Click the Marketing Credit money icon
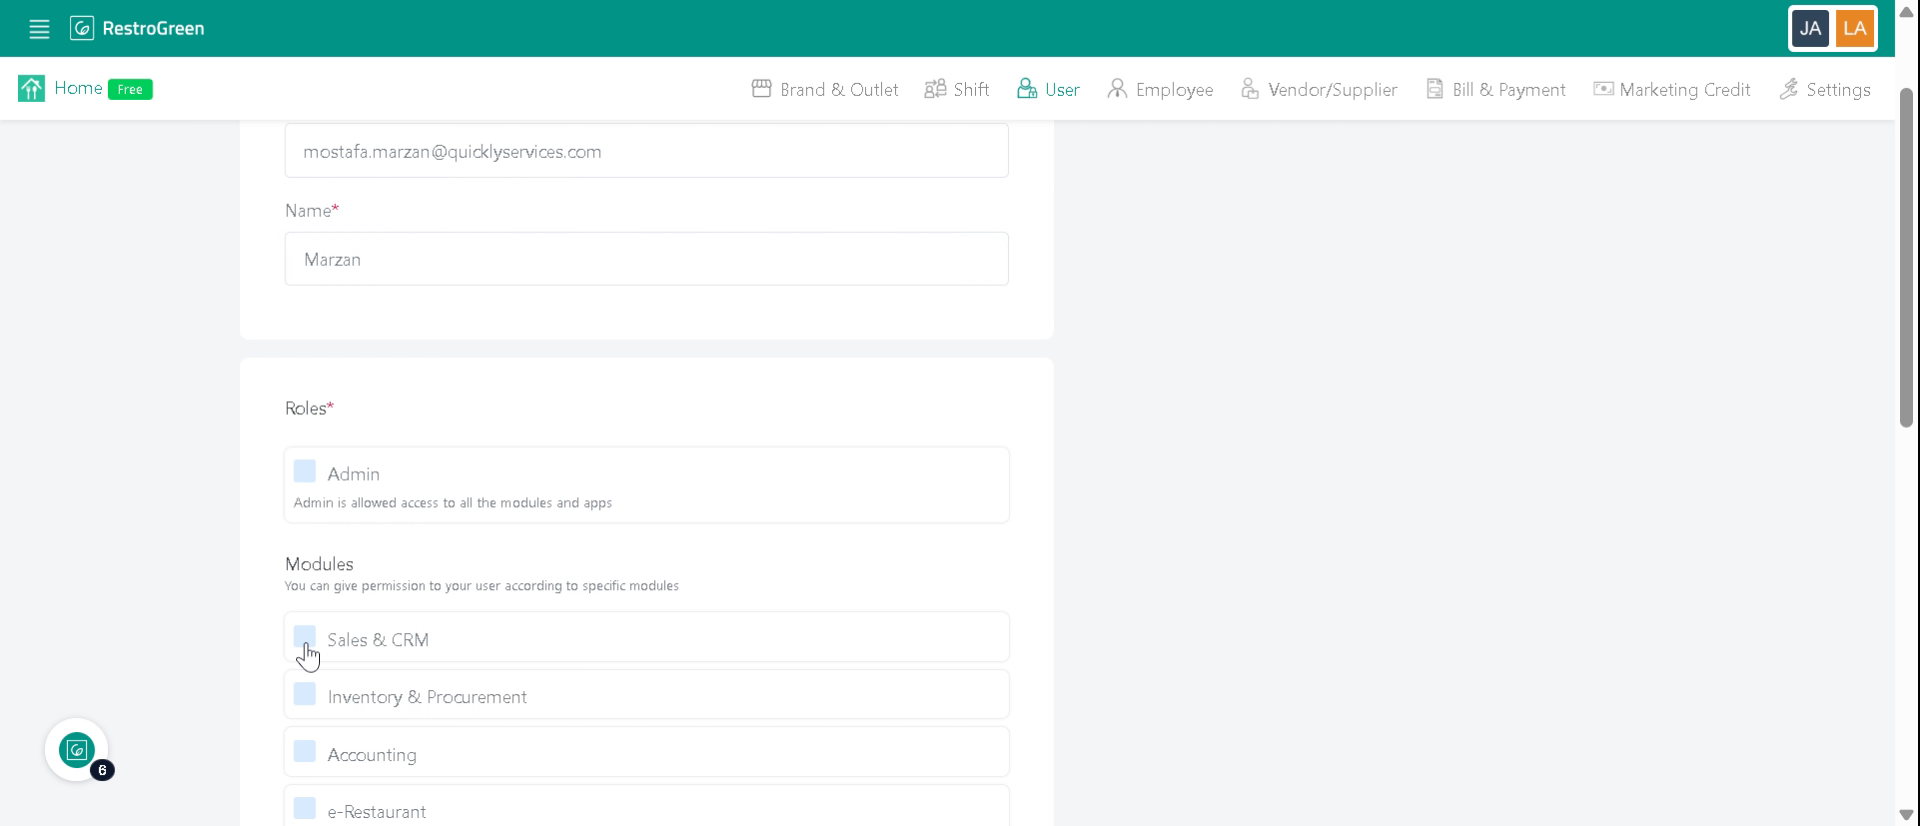This screenshot has width=1920, height=826. point(1603,89)
